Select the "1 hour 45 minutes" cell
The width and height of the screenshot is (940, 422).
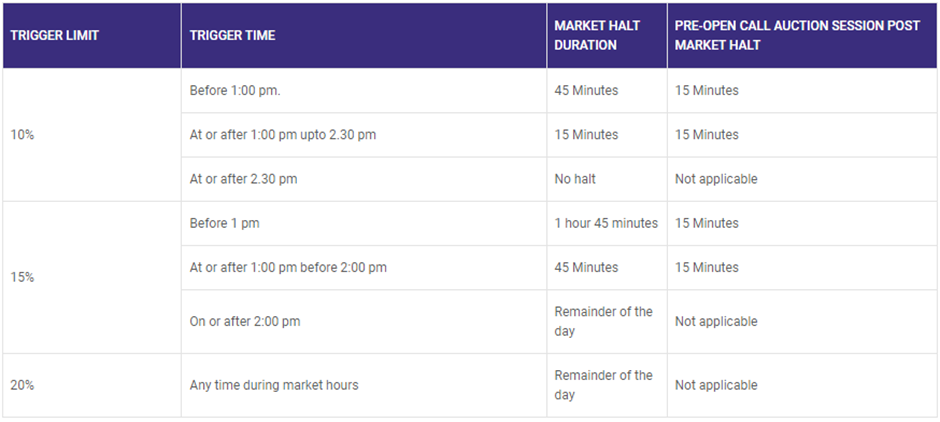coord(606,224)
